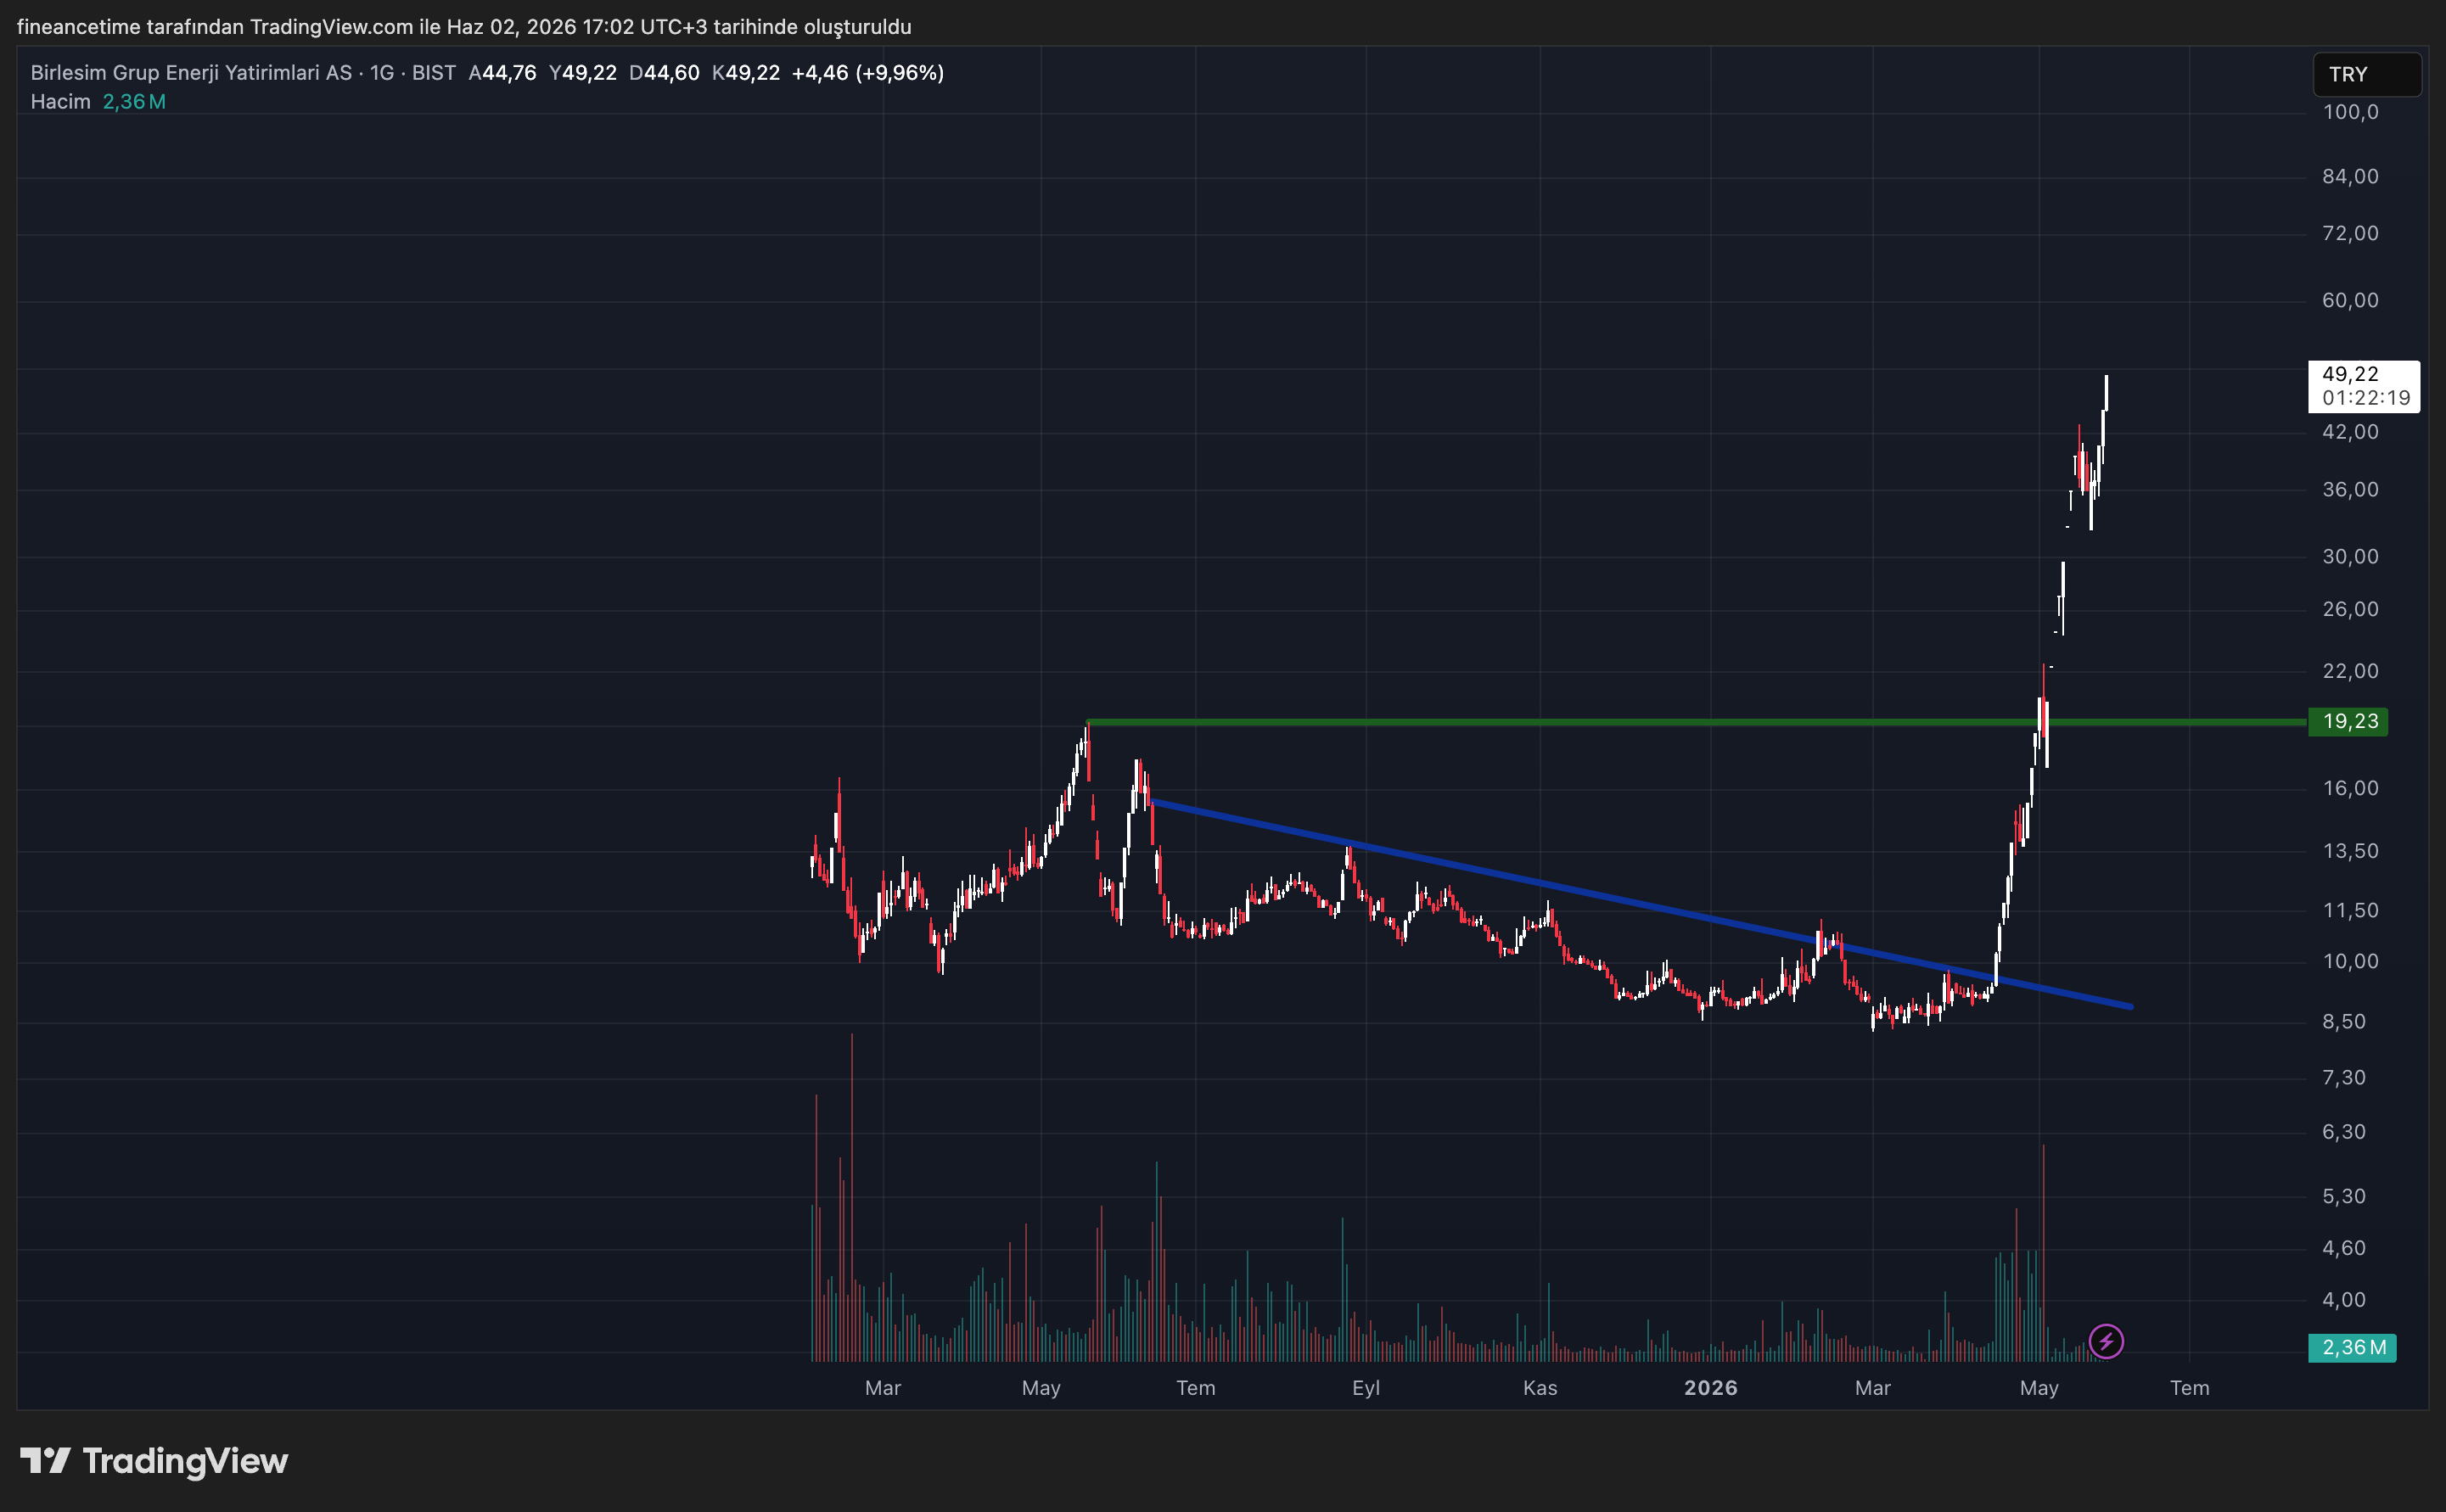Click the 30,00 price scale value

pyautogui.click(x=2350, y=556)
